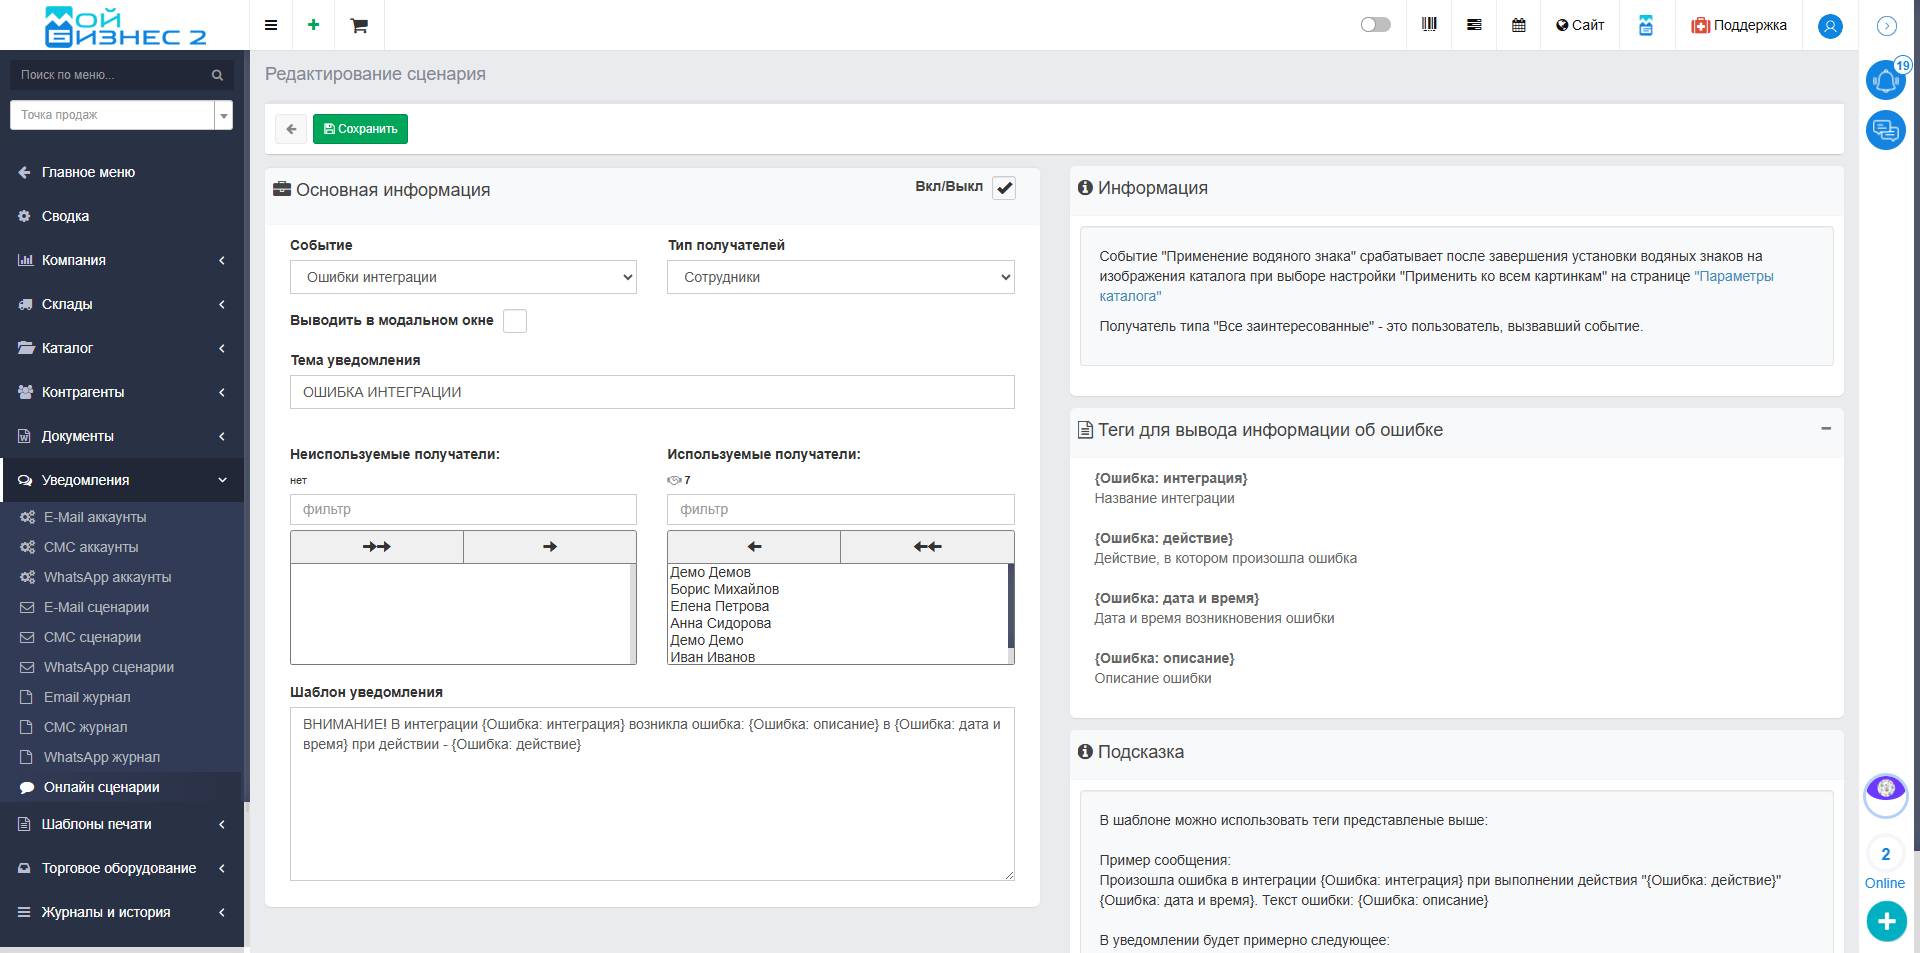The height and width of the screenshot is (953, 1920).
Task: Toggle the Вкл/Выкл checkbox
Action: (1004, 188)
